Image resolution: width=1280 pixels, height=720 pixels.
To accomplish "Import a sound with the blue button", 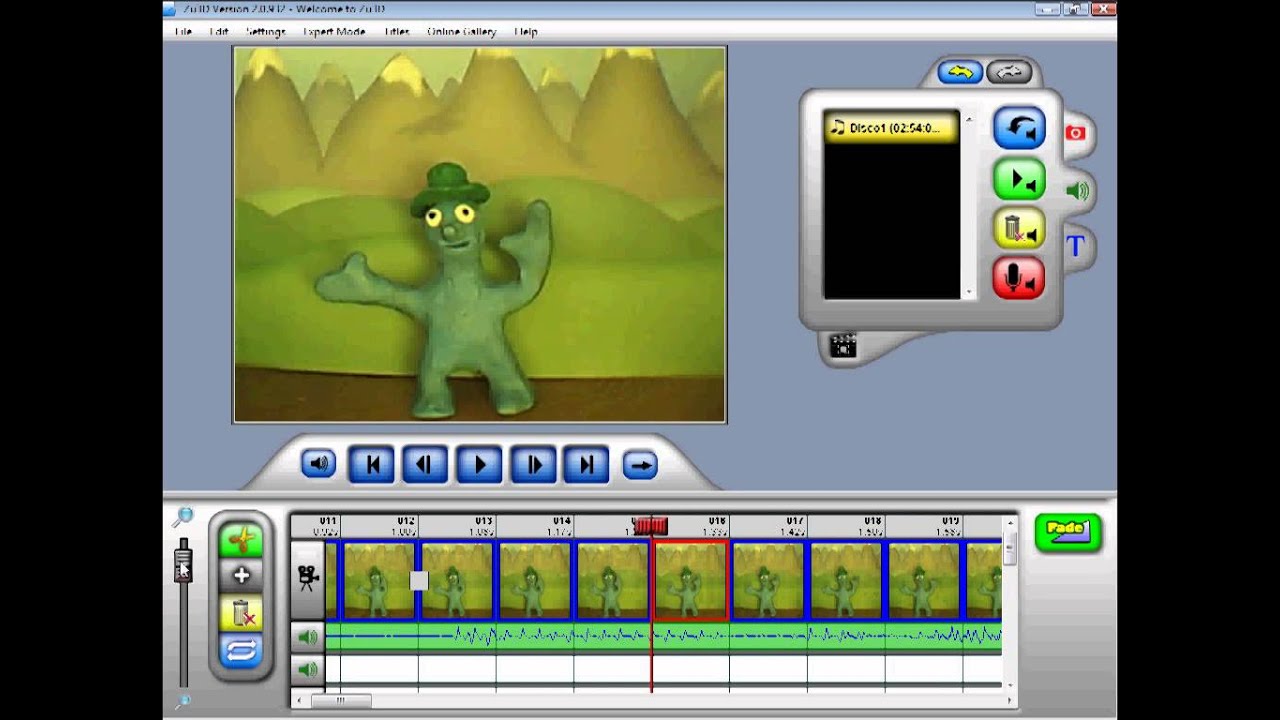I will tap(1019, 128).
